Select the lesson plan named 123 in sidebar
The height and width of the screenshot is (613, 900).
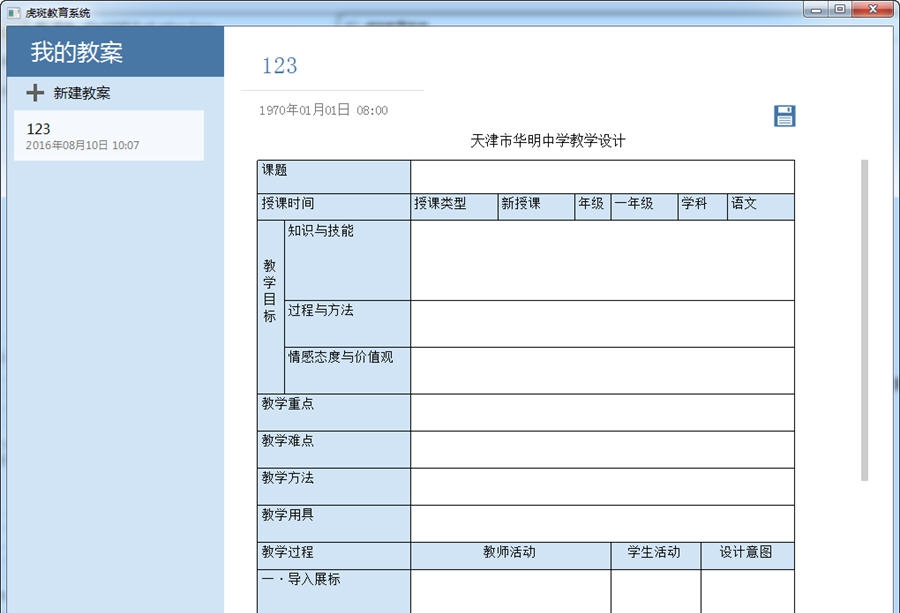110,135
